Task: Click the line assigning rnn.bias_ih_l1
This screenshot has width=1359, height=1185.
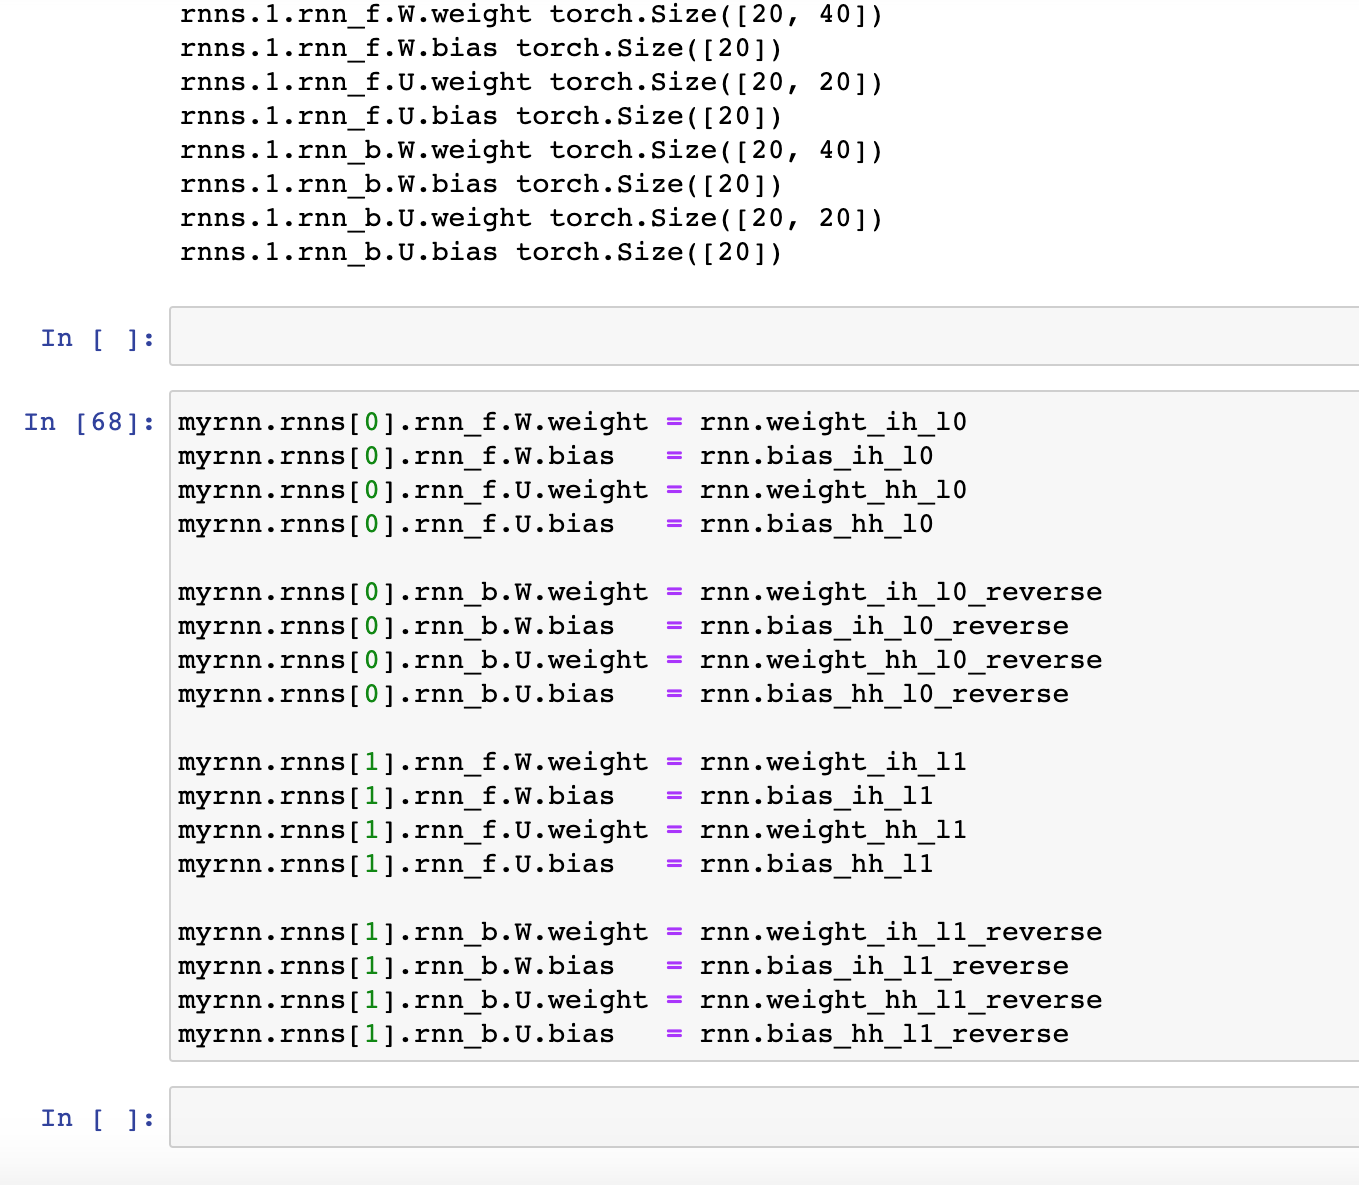Action: click(x=556, y=796)
